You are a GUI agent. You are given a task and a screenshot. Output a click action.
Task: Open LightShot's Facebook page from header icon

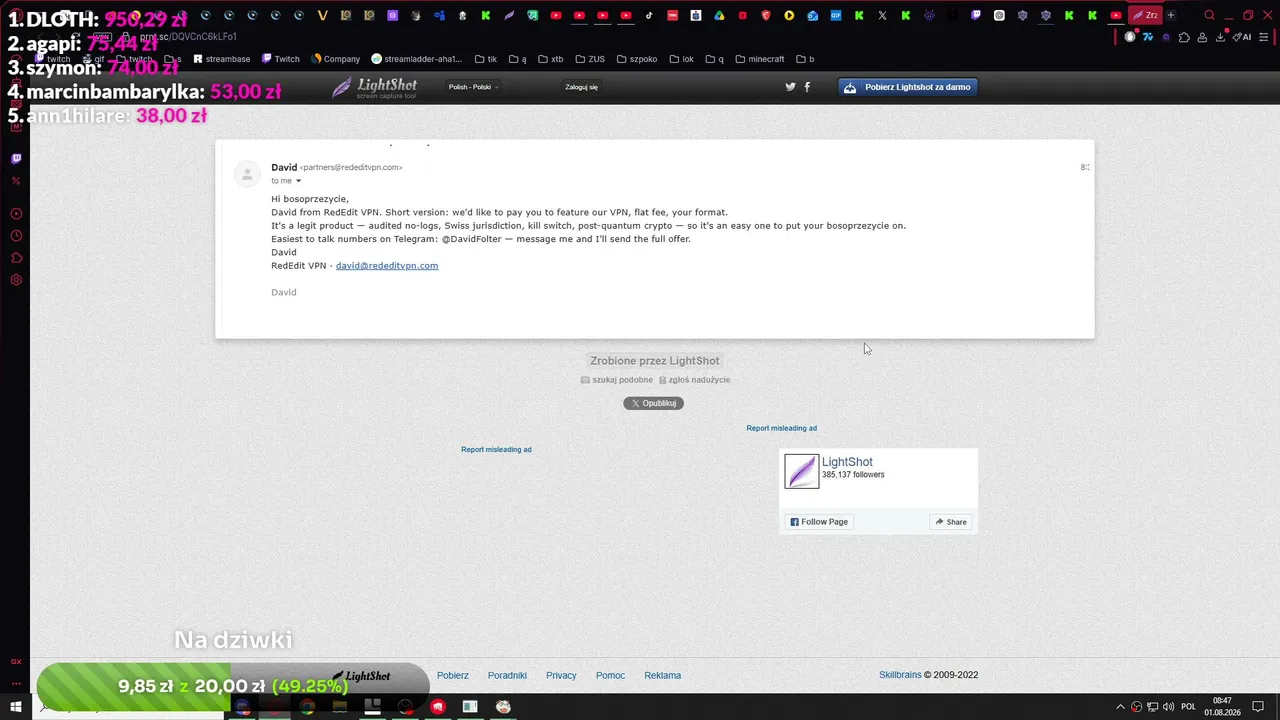(807, 87)
